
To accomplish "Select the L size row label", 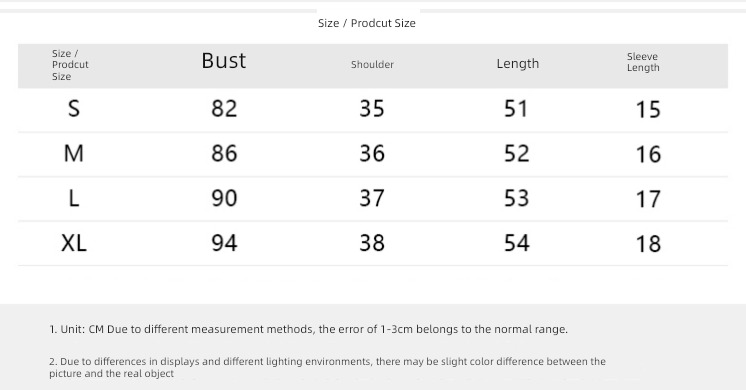I will tap(74, 198).
